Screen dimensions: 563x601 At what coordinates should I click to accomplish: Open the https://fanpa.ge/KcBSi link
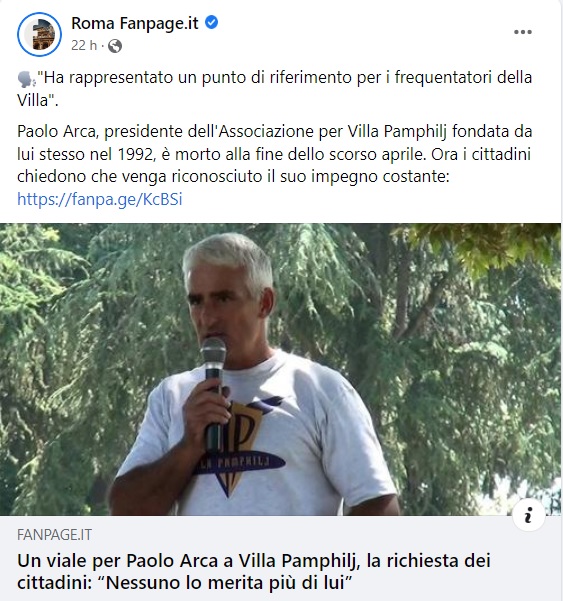[x=100, y=199]
